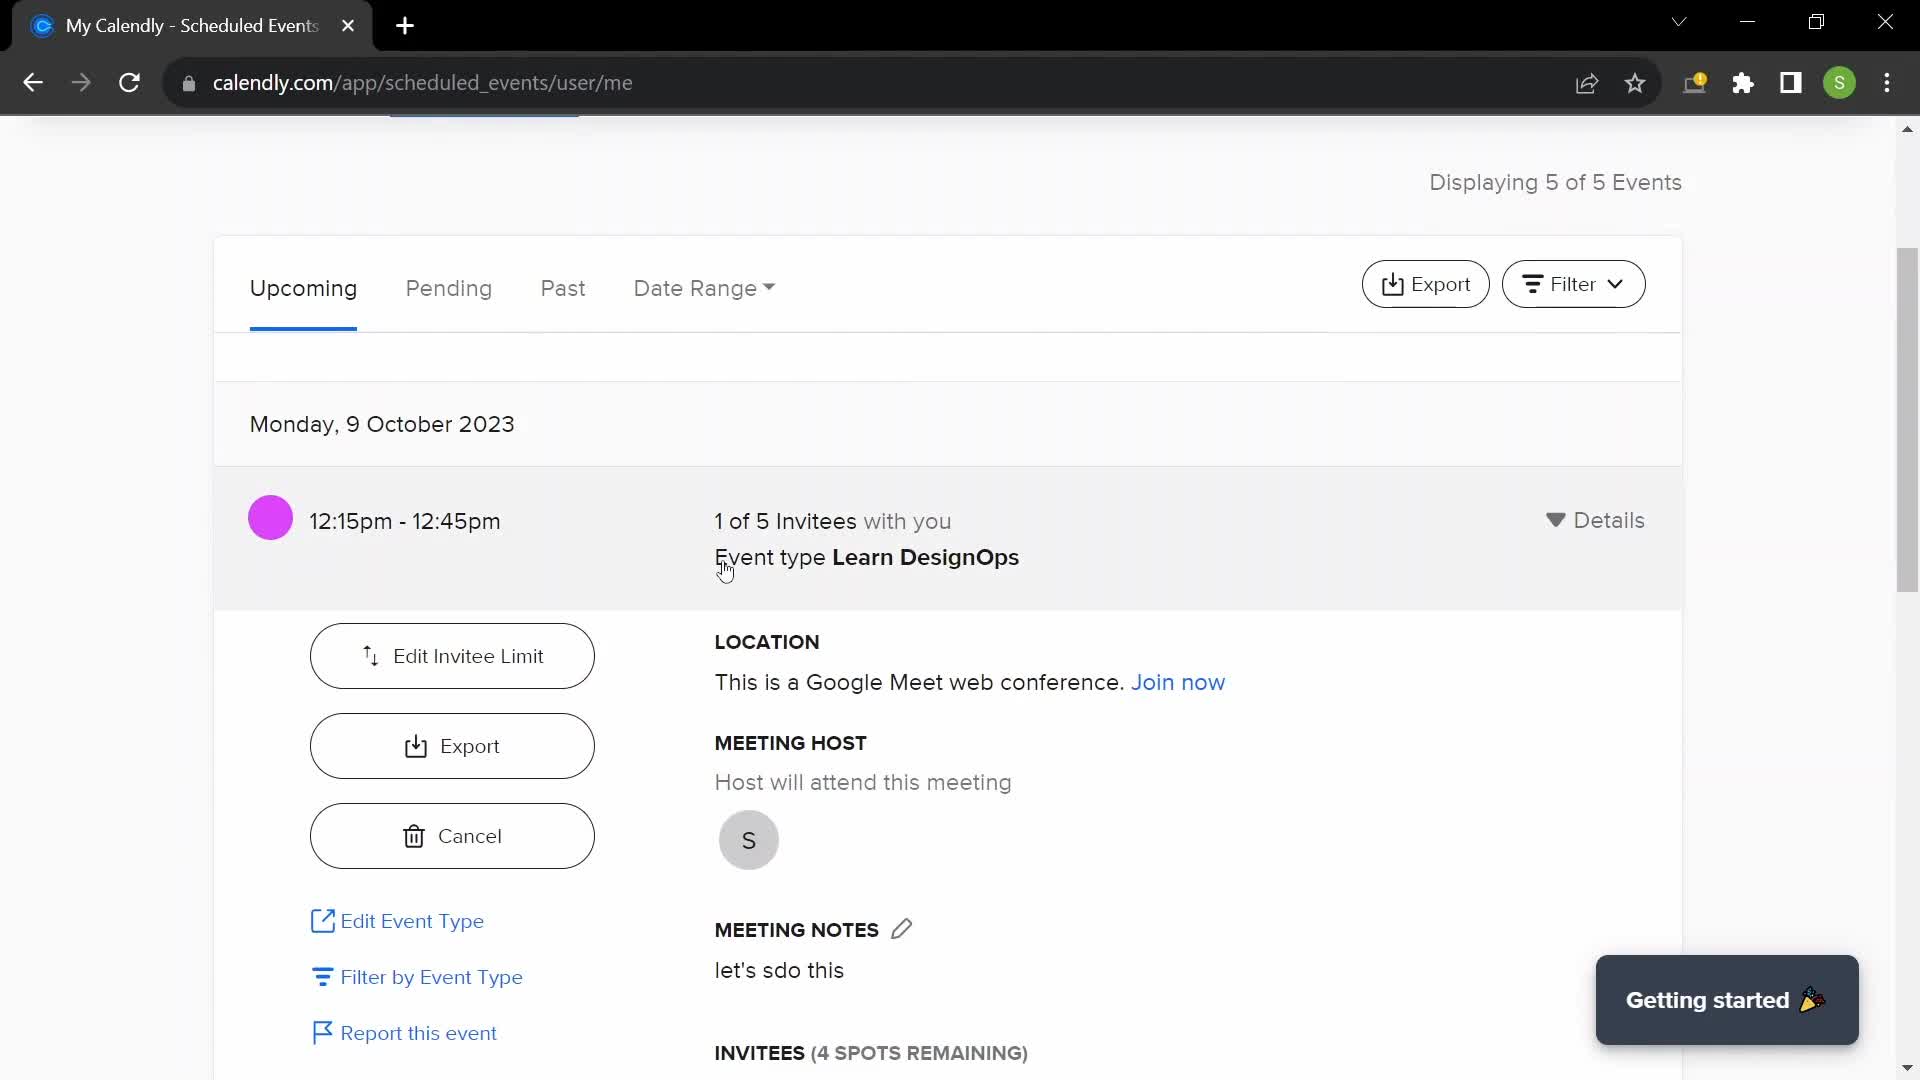Click the magenta event color dot
The width and height of the screenshot is (1920, 1080).
click(x=270, y=518)
